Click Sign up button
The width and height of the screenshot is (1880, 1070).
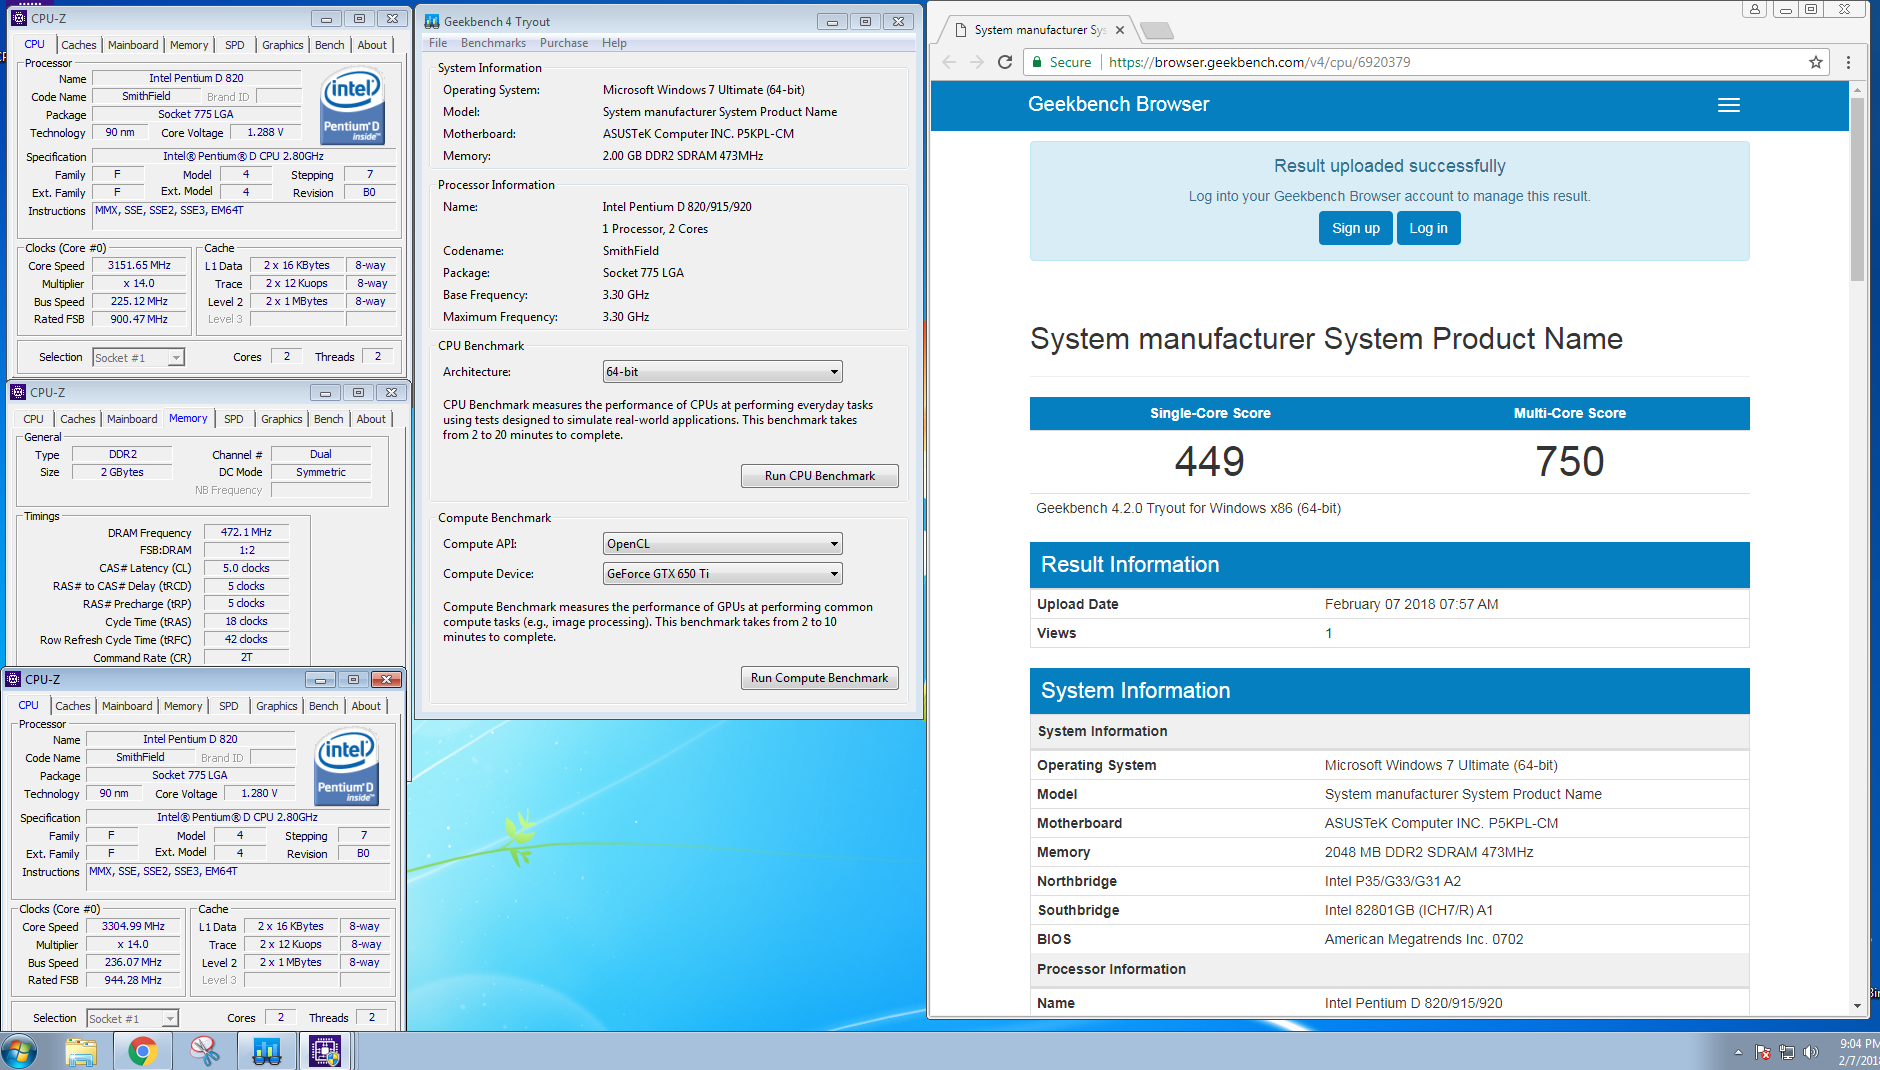tap(1356, 228)
